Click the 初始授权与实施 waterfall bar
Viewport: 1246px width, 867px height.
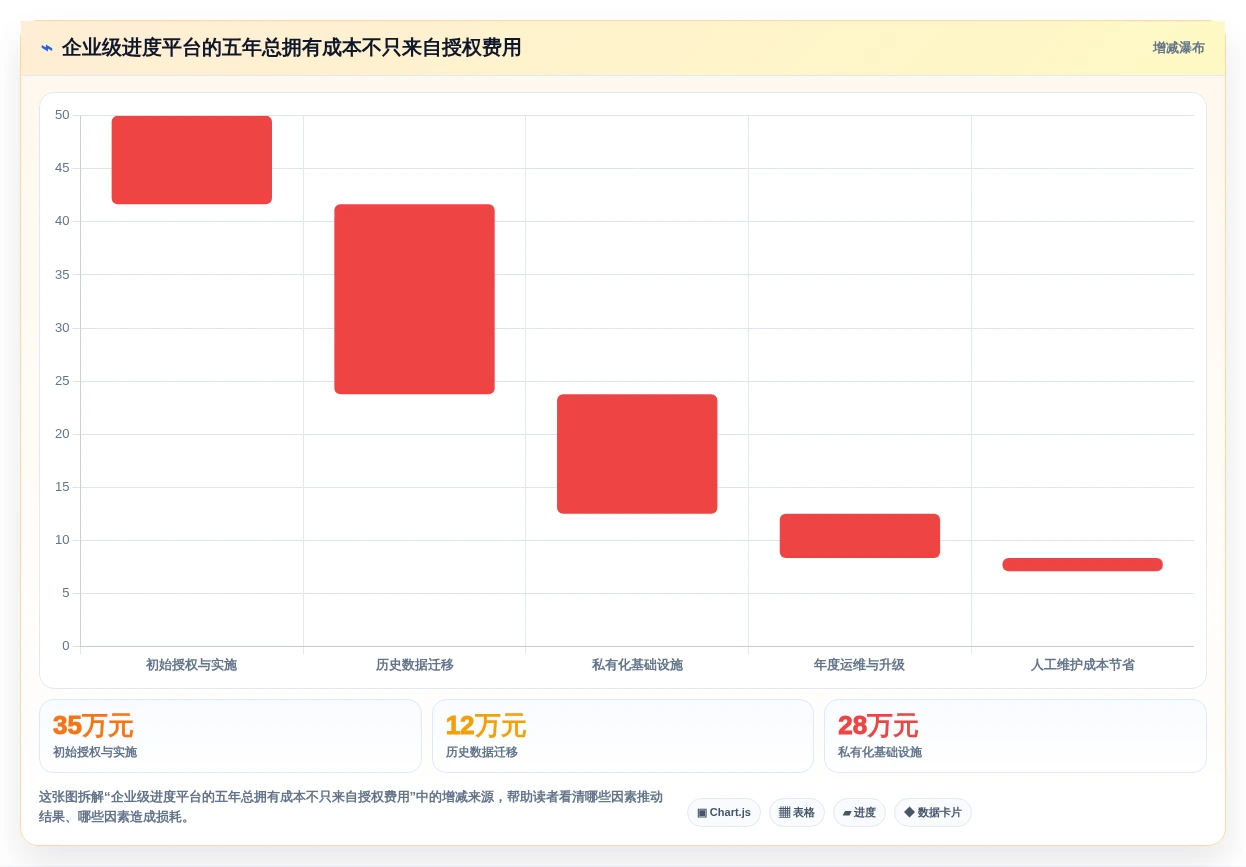(x=192, y=160)
